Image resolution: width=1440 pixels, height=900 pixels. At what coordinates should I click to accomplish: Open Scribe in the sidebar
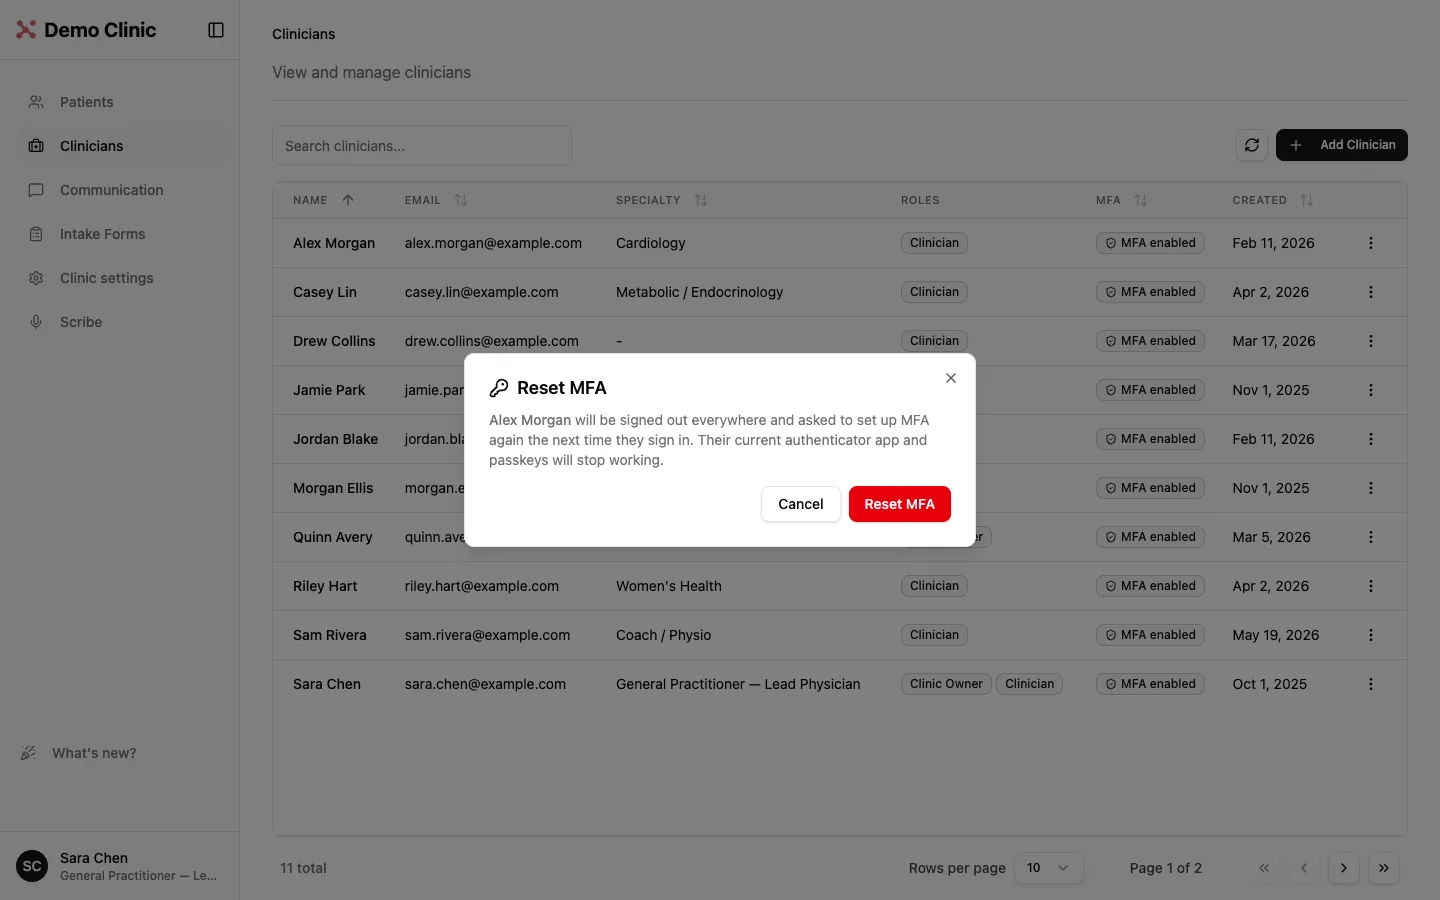tap(120, 322)
